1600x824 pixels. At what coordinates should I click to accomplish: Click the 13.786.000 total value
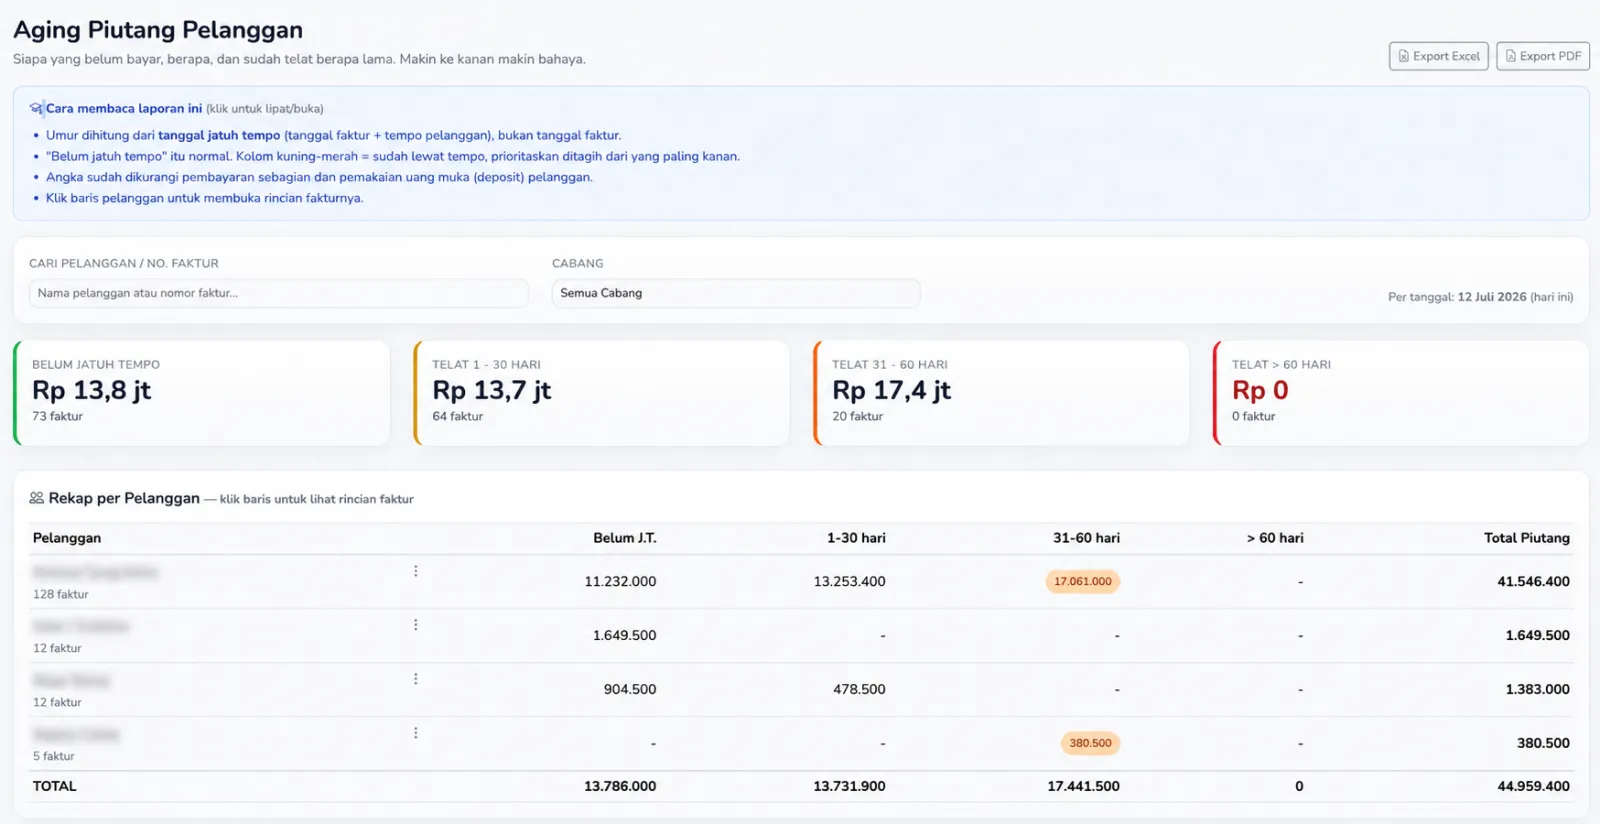coord(620,786)
